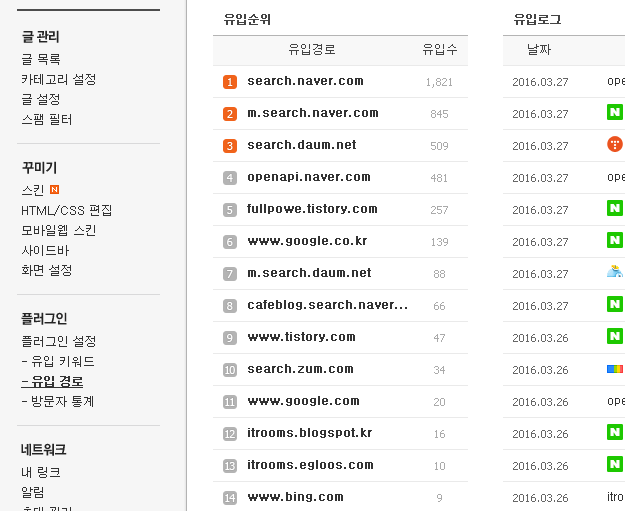Click rank 1 orange badge
This screenshot has width=625, height=511.
(230, 82)
